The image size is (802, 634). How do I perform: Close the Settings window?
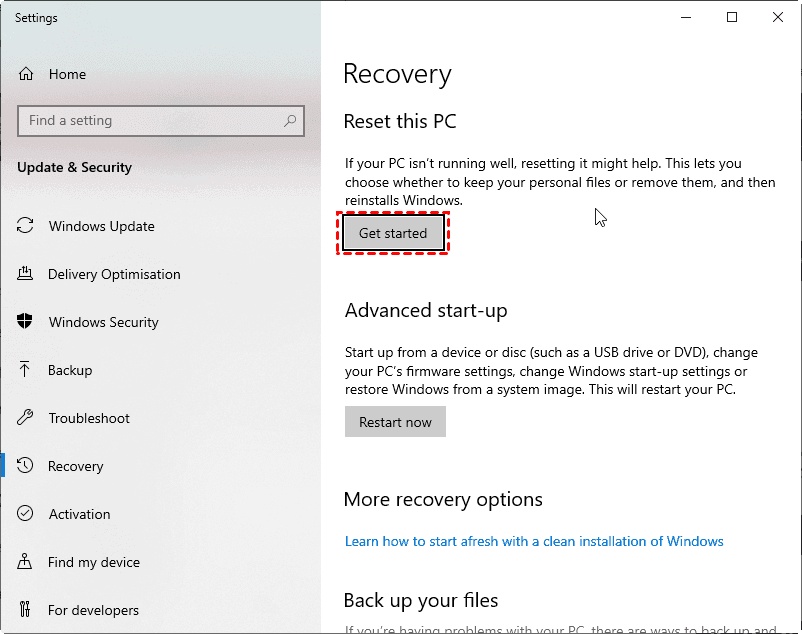pos(778,17)
